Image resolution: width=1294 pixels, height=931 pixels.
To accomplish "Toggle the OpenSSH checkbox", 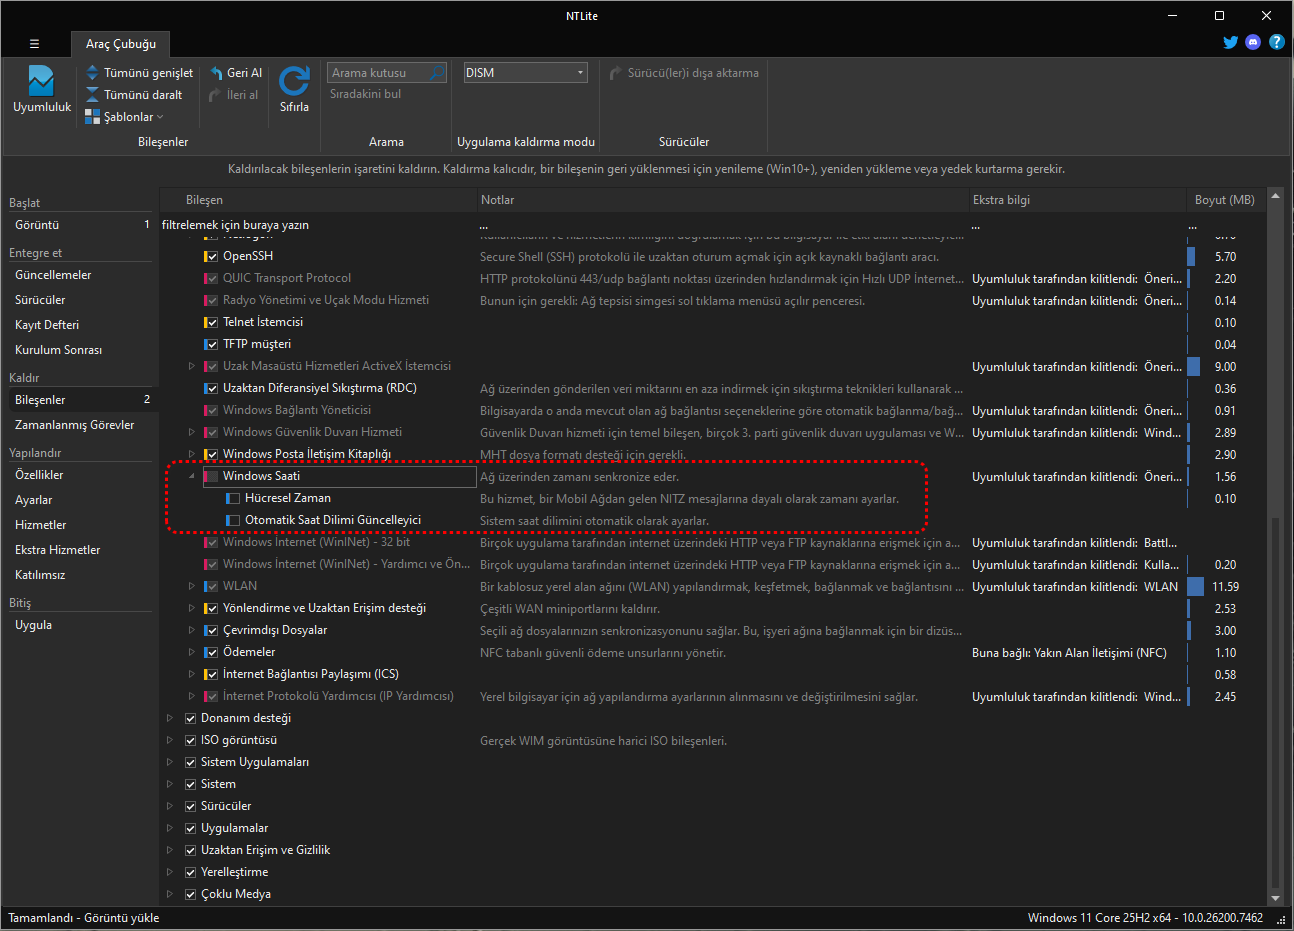I will pyautogui.click(x=211, y=257).
